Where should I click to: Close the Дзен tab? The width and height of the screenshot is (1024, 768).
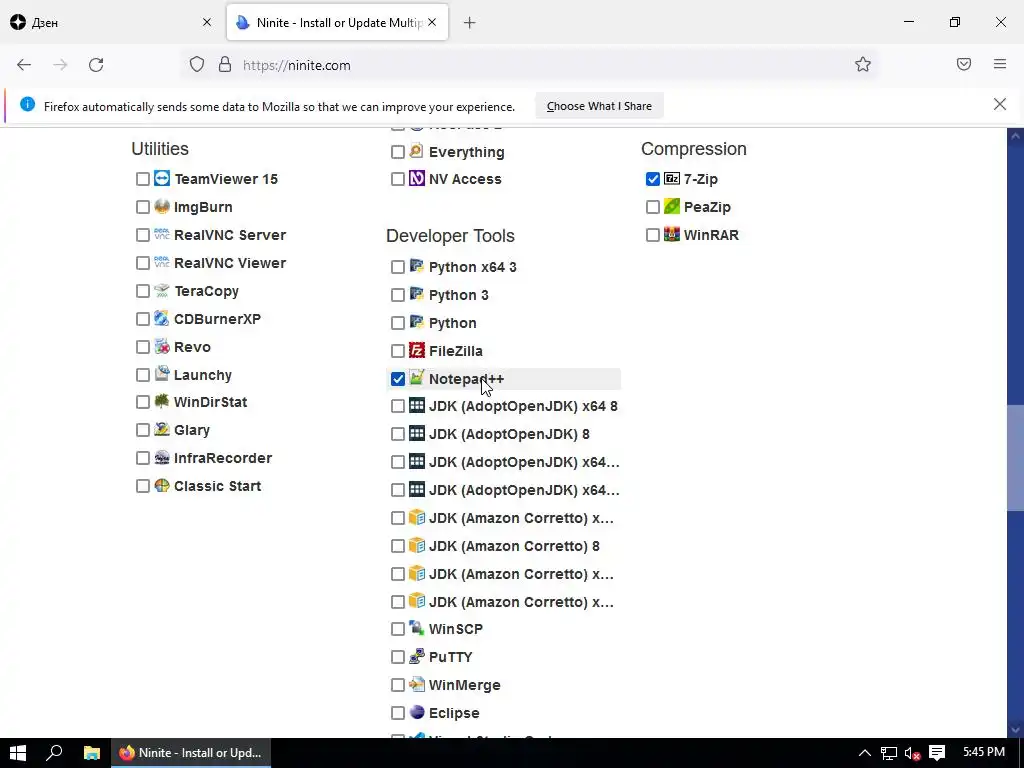[x=206, y=22]
